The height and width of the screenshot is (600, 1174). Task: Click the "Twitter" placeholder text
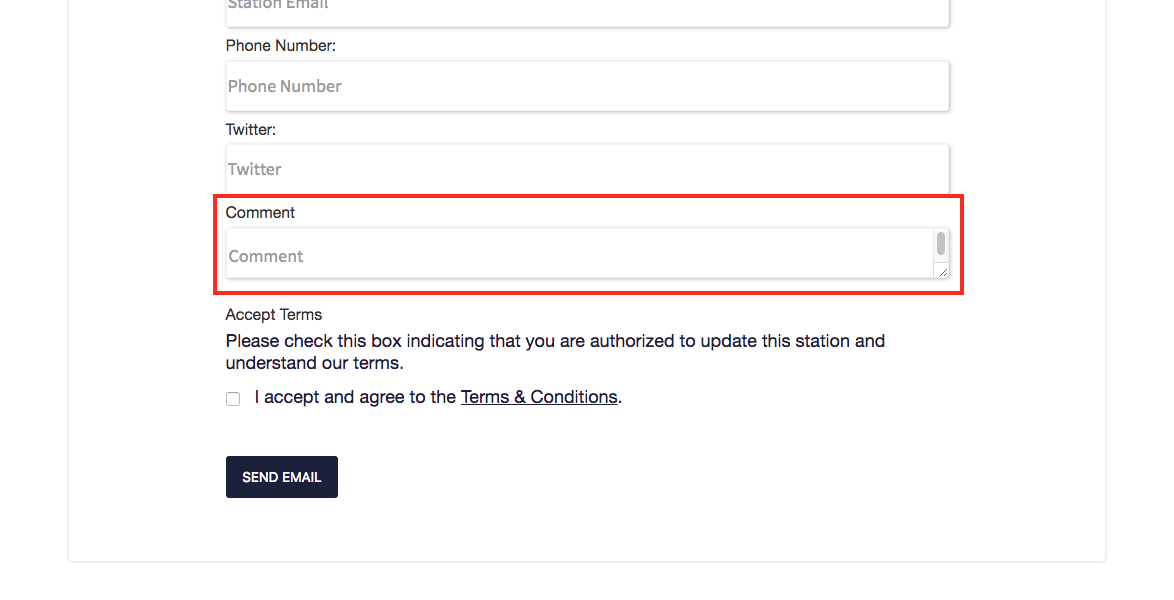coord(255,169)
